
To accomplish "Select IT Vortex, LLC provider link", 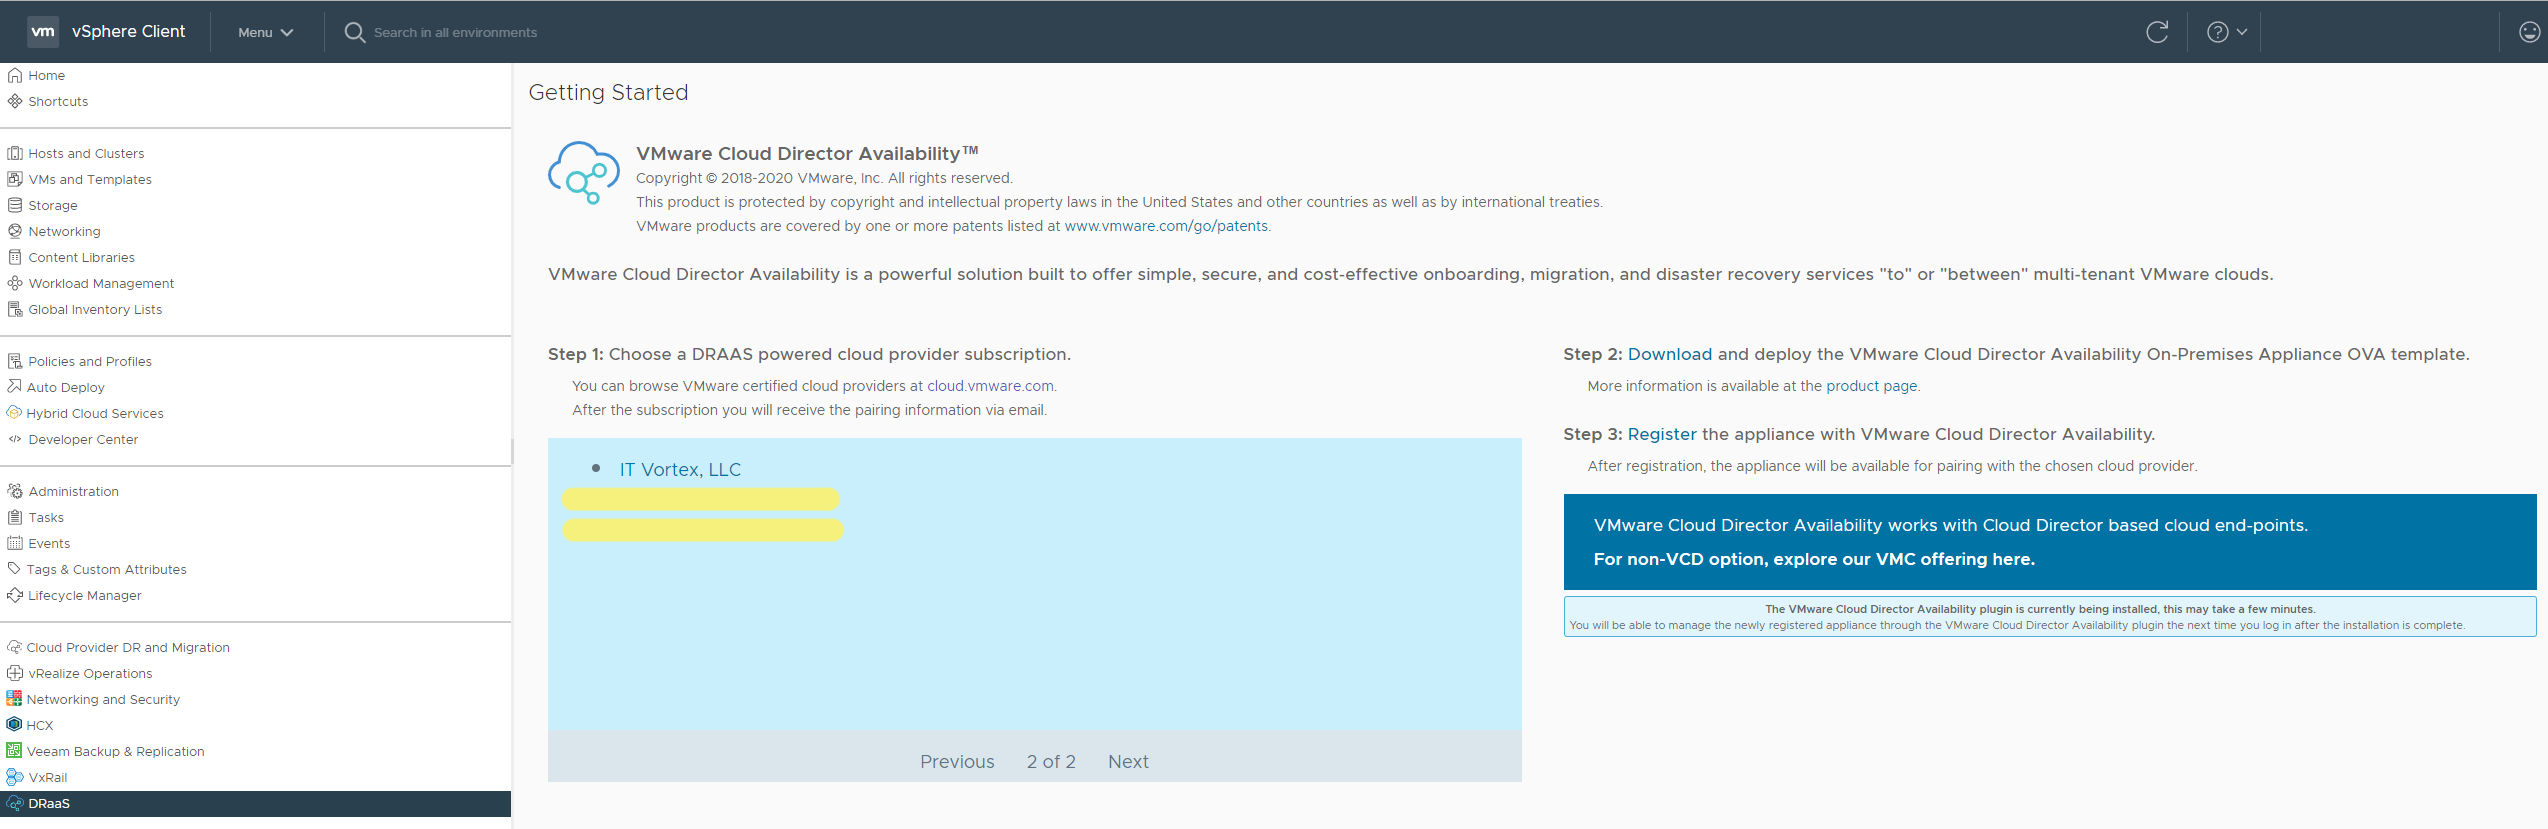I will tap(680, 469).
